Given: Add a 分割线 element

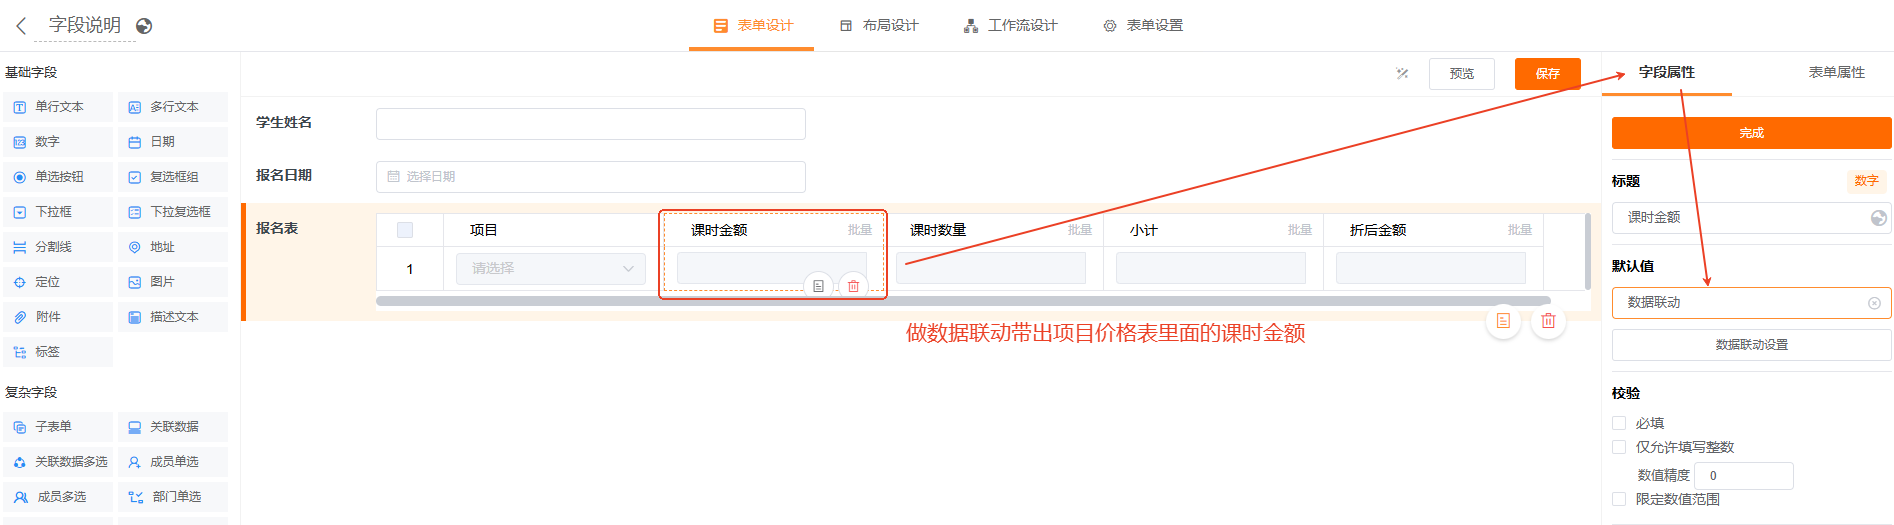Looking at the screenshot, I should point(58,247).
